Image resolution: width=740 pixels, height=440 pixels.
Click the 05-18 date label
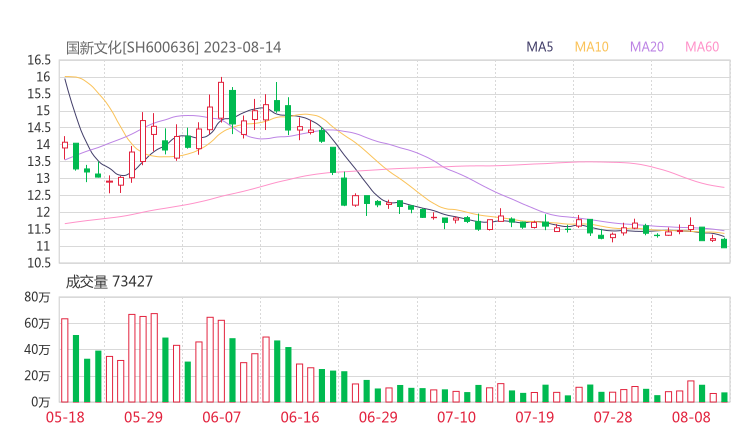65,417
